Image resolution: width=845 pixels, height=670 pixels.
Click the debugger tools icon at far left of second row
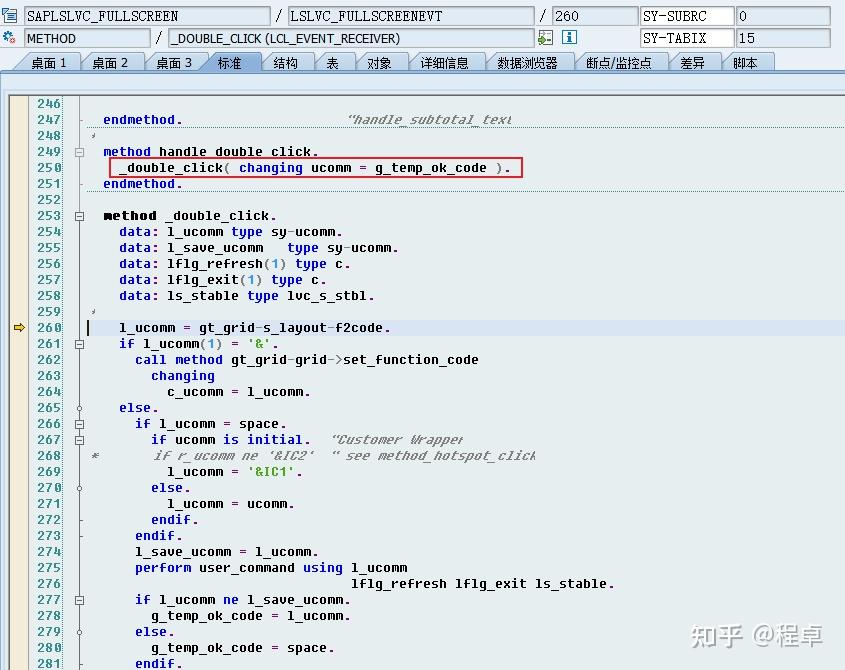coord(11,36)
